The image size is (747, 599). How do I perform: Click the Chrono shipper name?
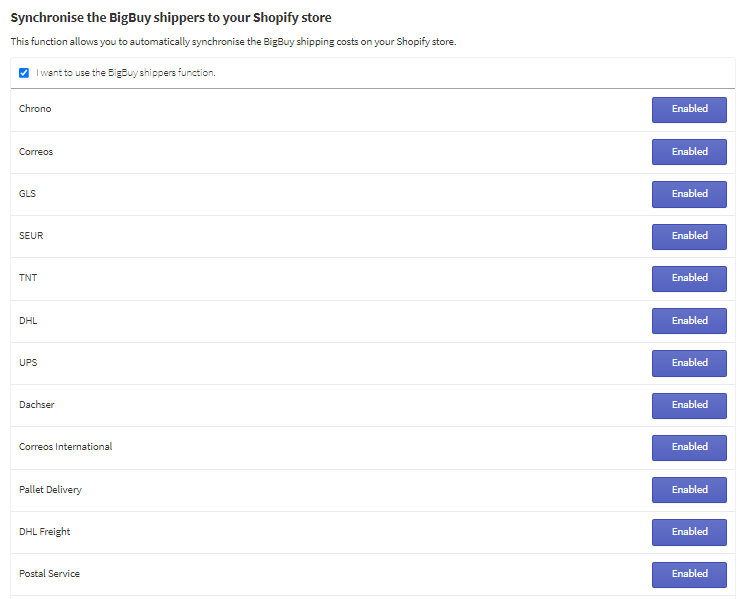35,109
